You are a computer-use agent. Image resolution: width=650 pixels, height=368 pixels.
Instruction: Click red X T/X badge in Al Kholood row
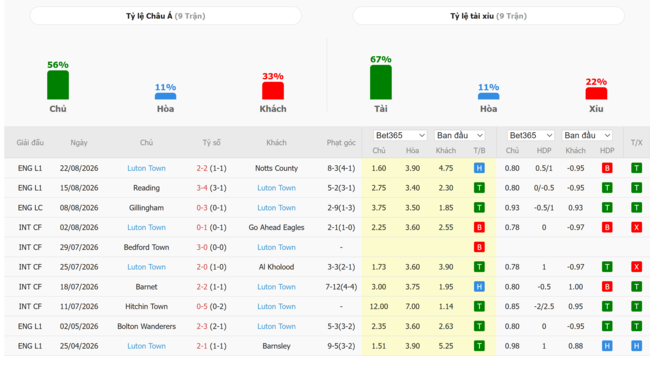pos(637,267)
